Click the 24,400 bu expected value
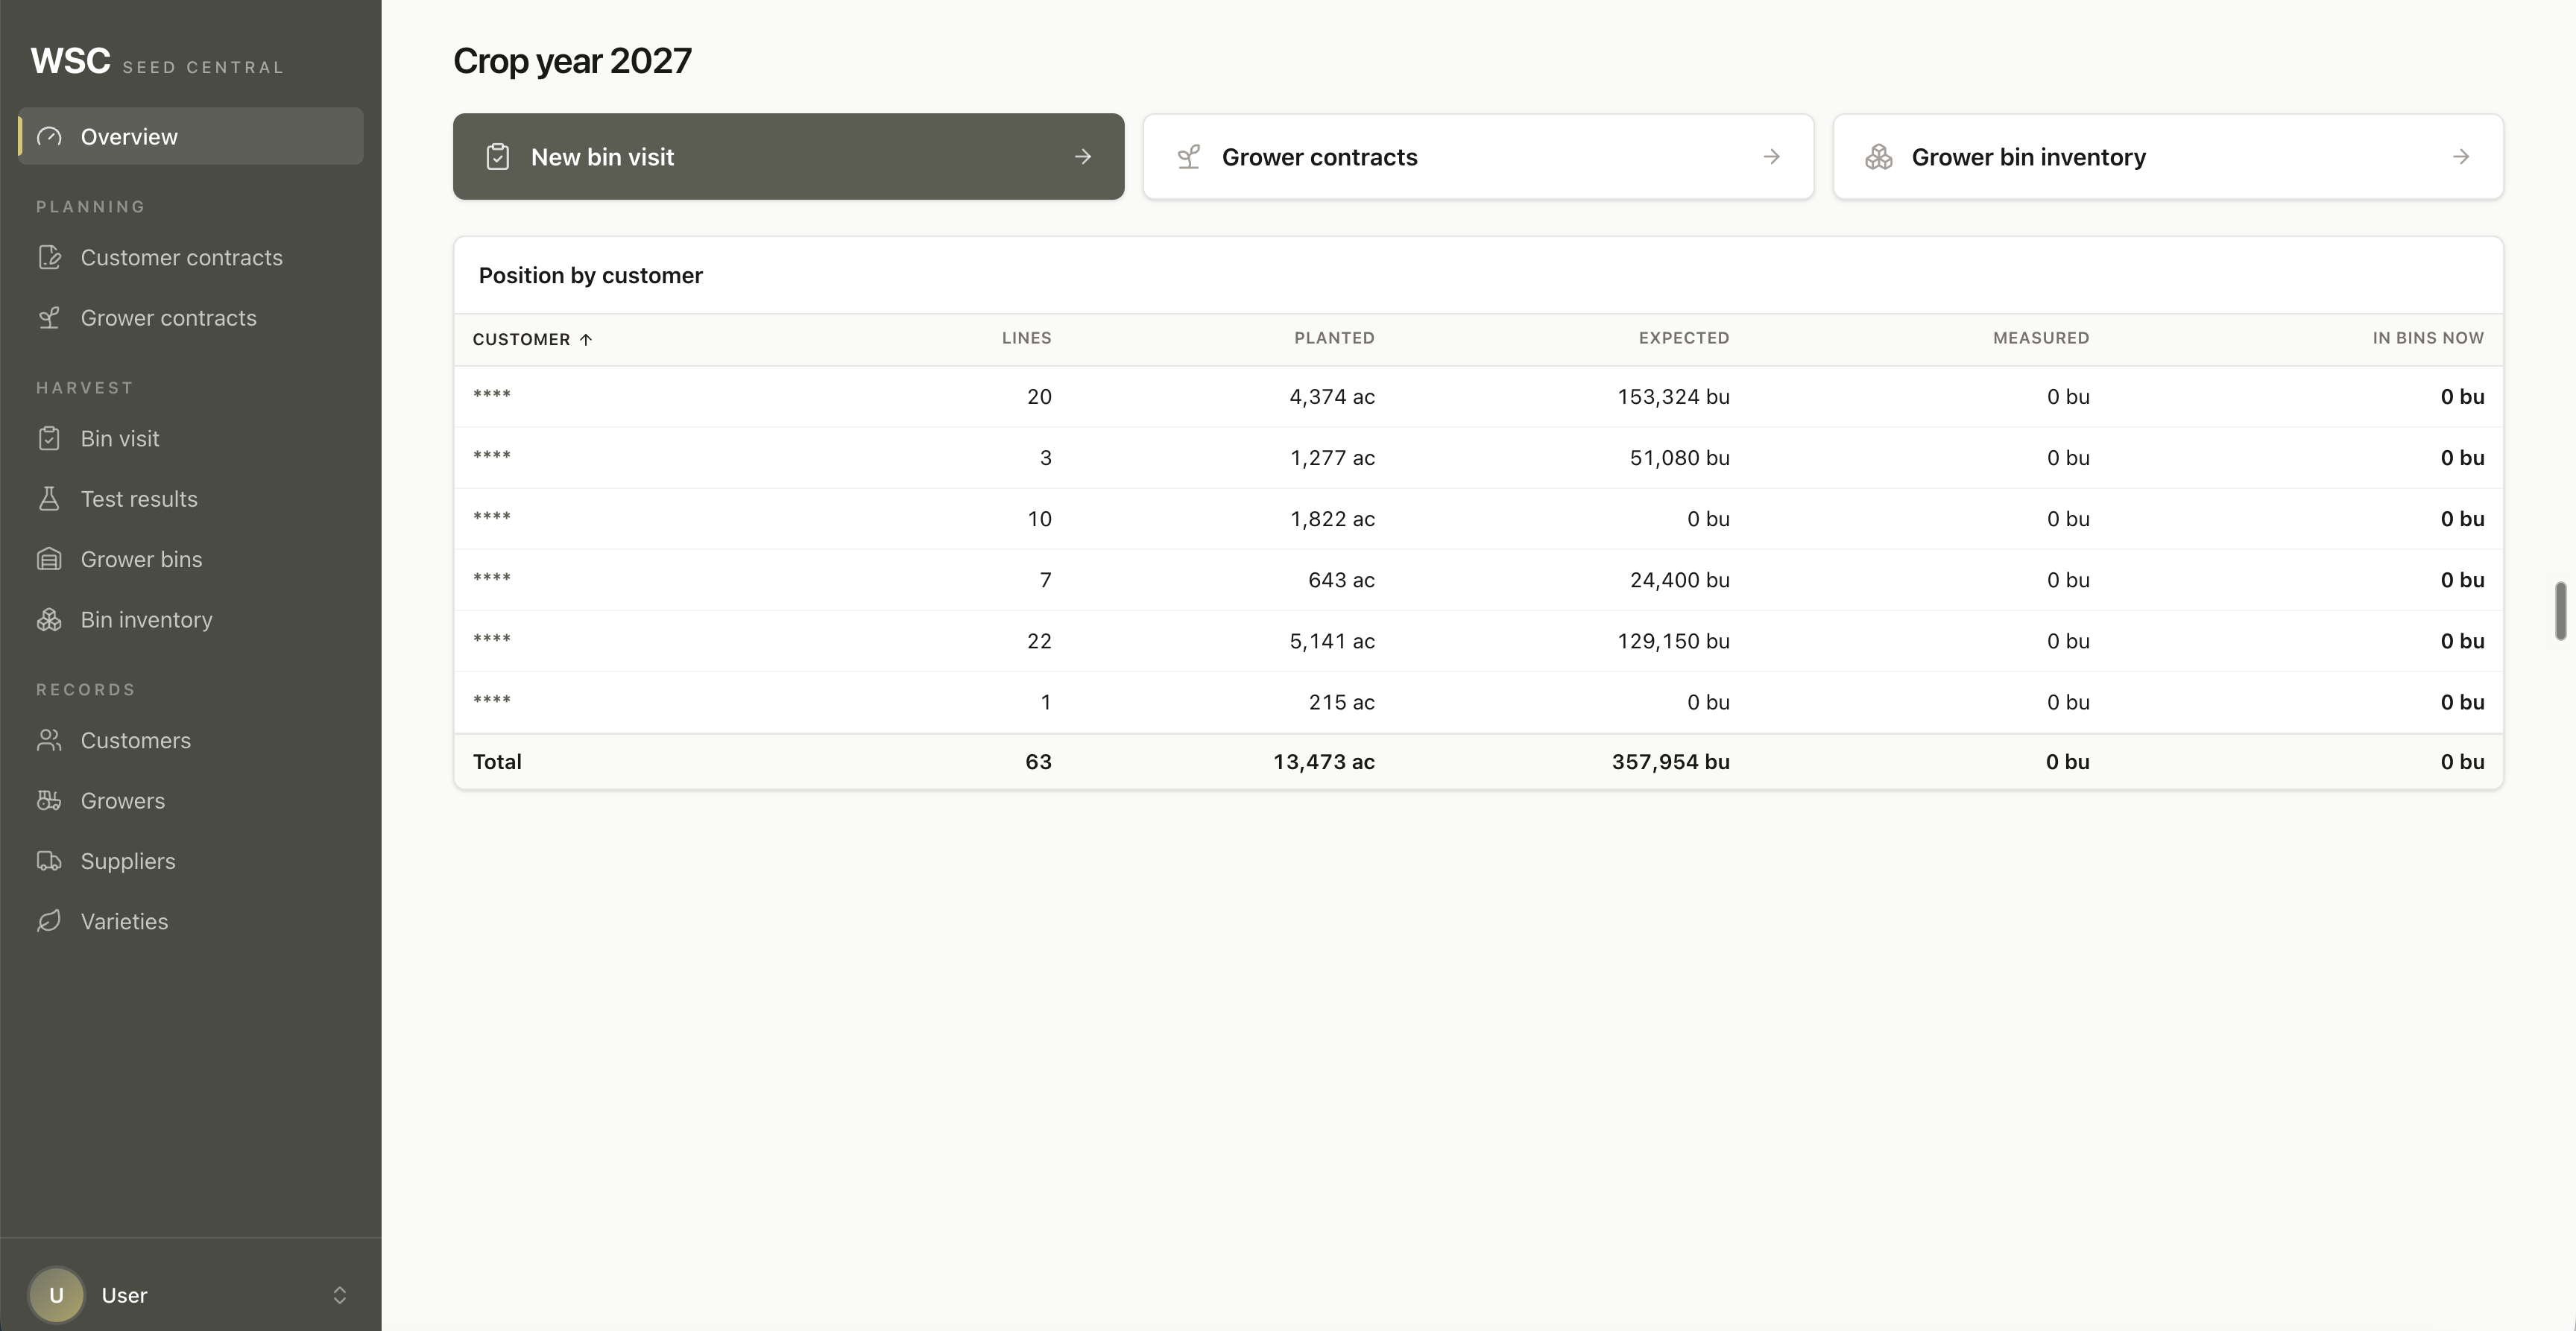 pyautogui.click(x=1679, y=580)
